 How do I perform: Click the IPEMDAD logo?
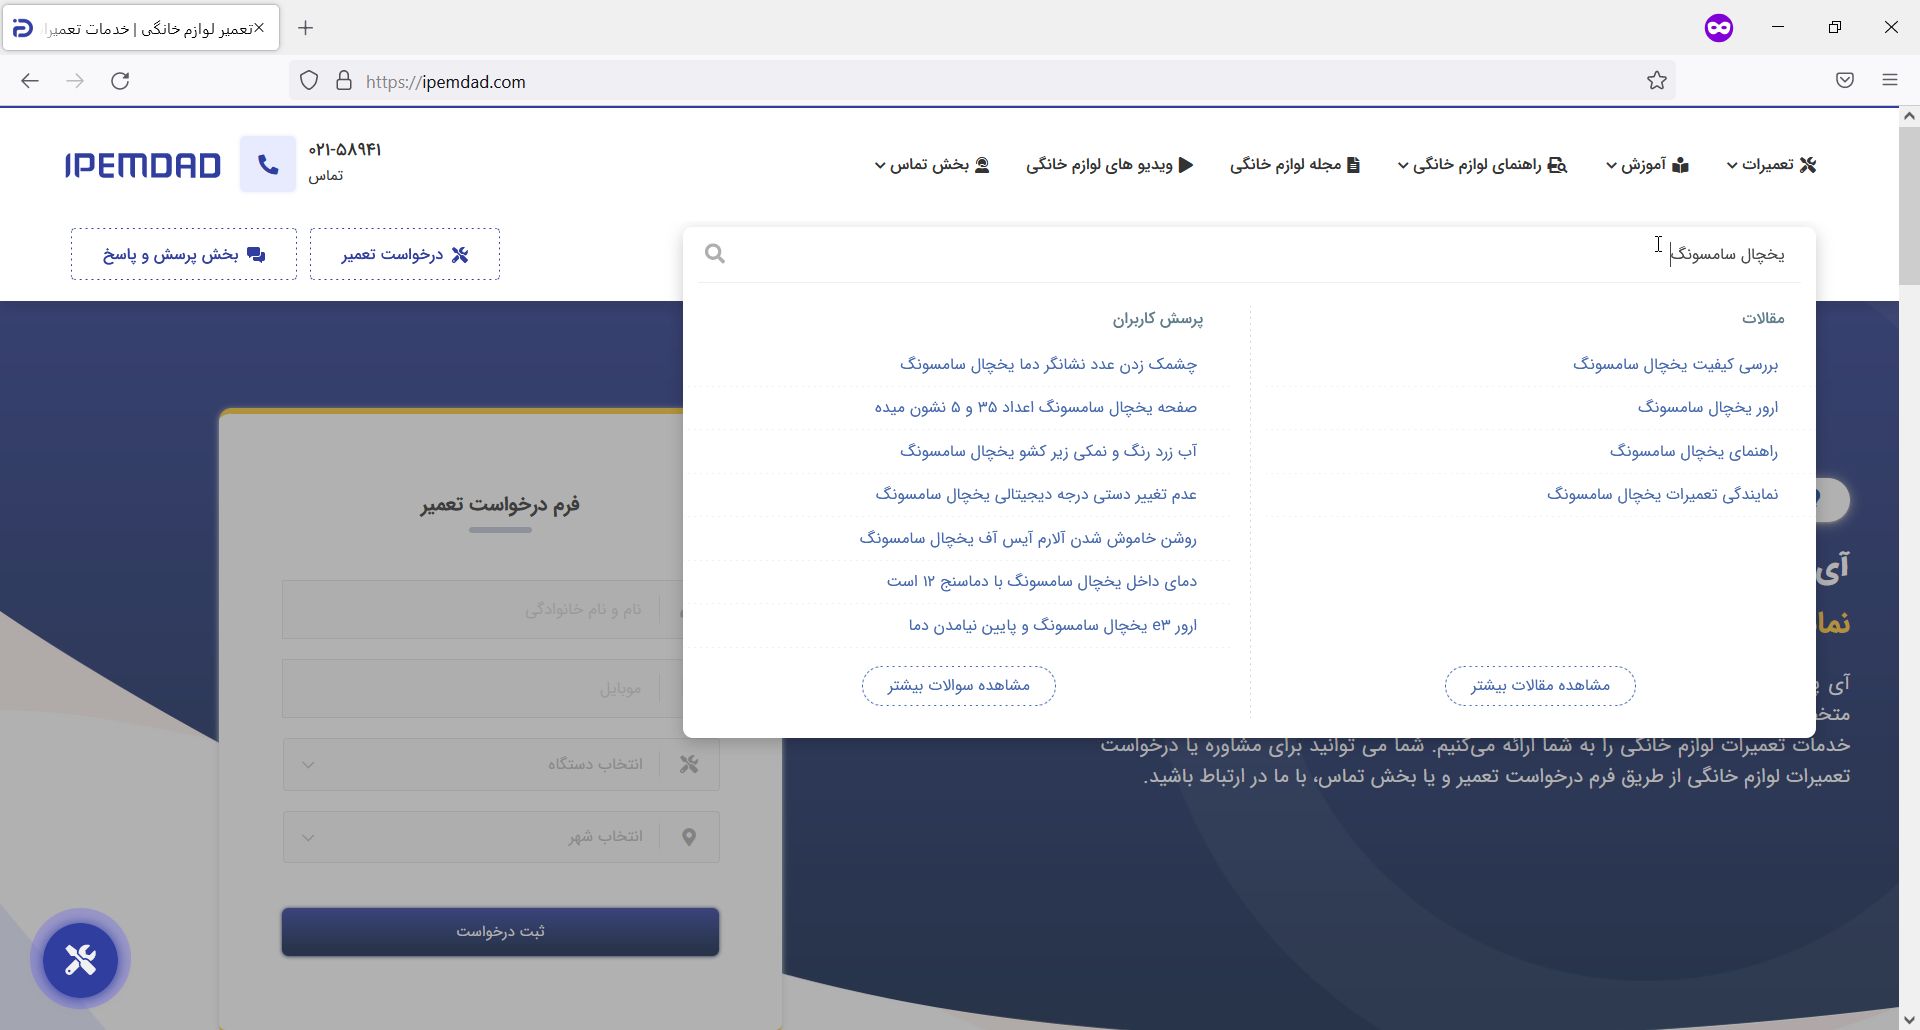[x=142, y=165]
